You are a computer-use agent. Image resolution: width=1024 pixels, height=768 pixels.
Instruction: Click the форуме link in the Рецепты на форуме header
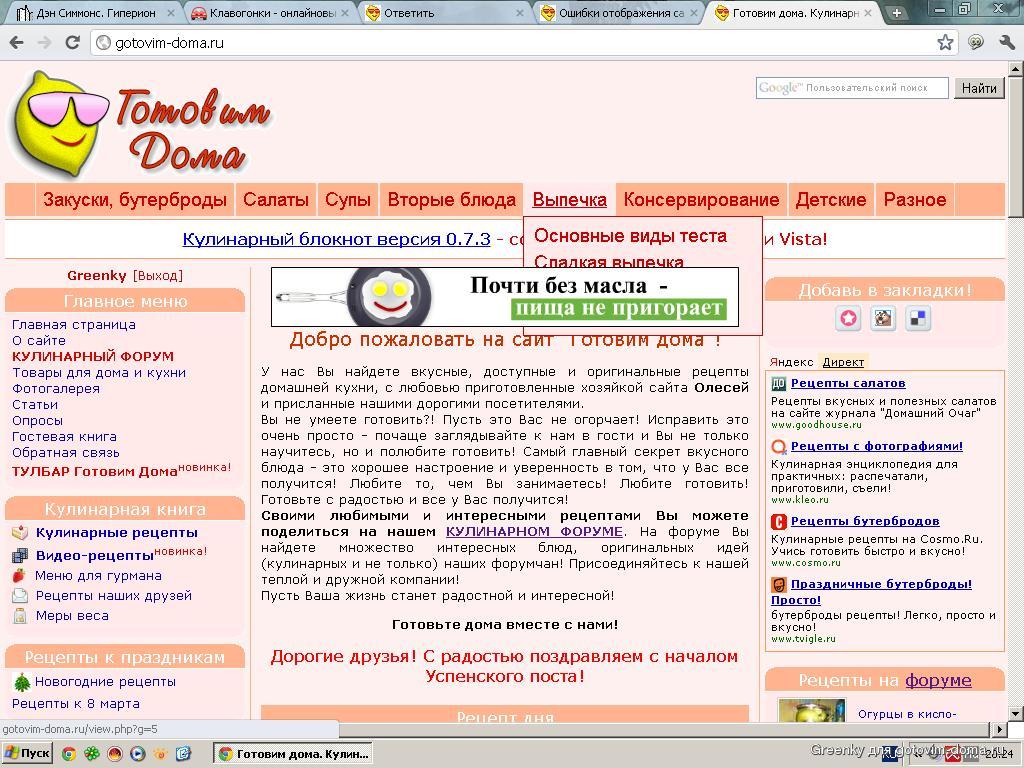pyautogui.click(x=938, y=680)
